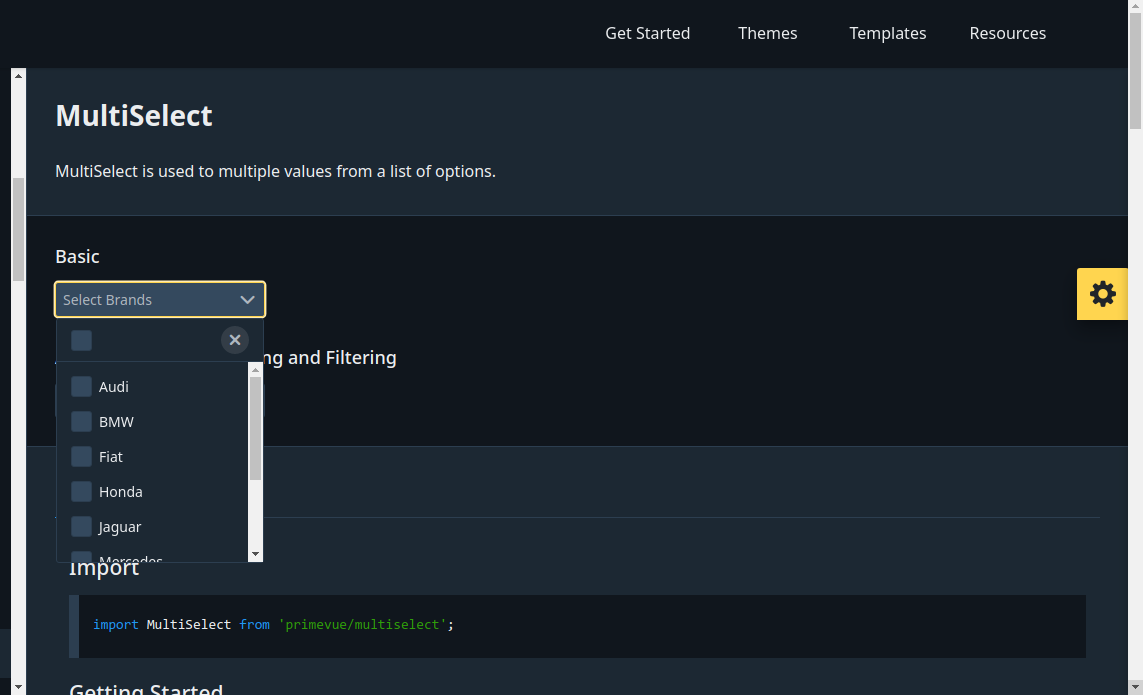Click the Select Brands placeholder text
1143x695 pixels.
click(x=107, y=300)
